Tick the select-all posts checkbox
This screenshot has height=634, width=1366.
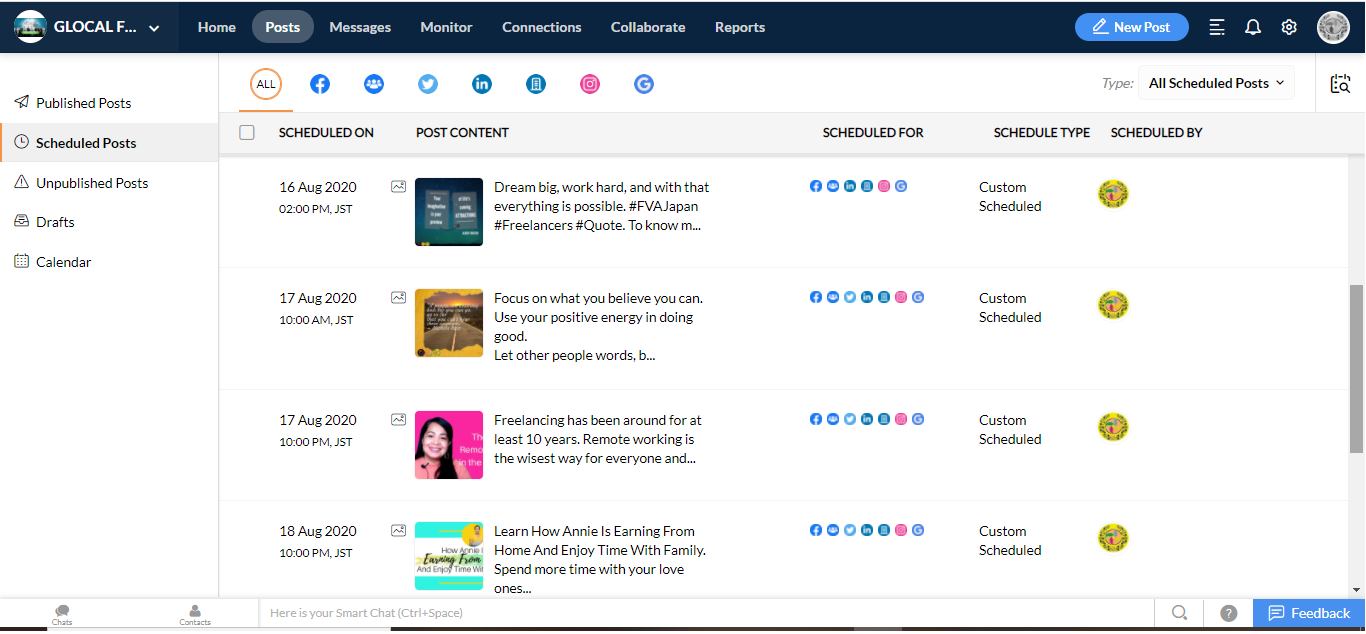pyautogui.click(x=247, y=132)
